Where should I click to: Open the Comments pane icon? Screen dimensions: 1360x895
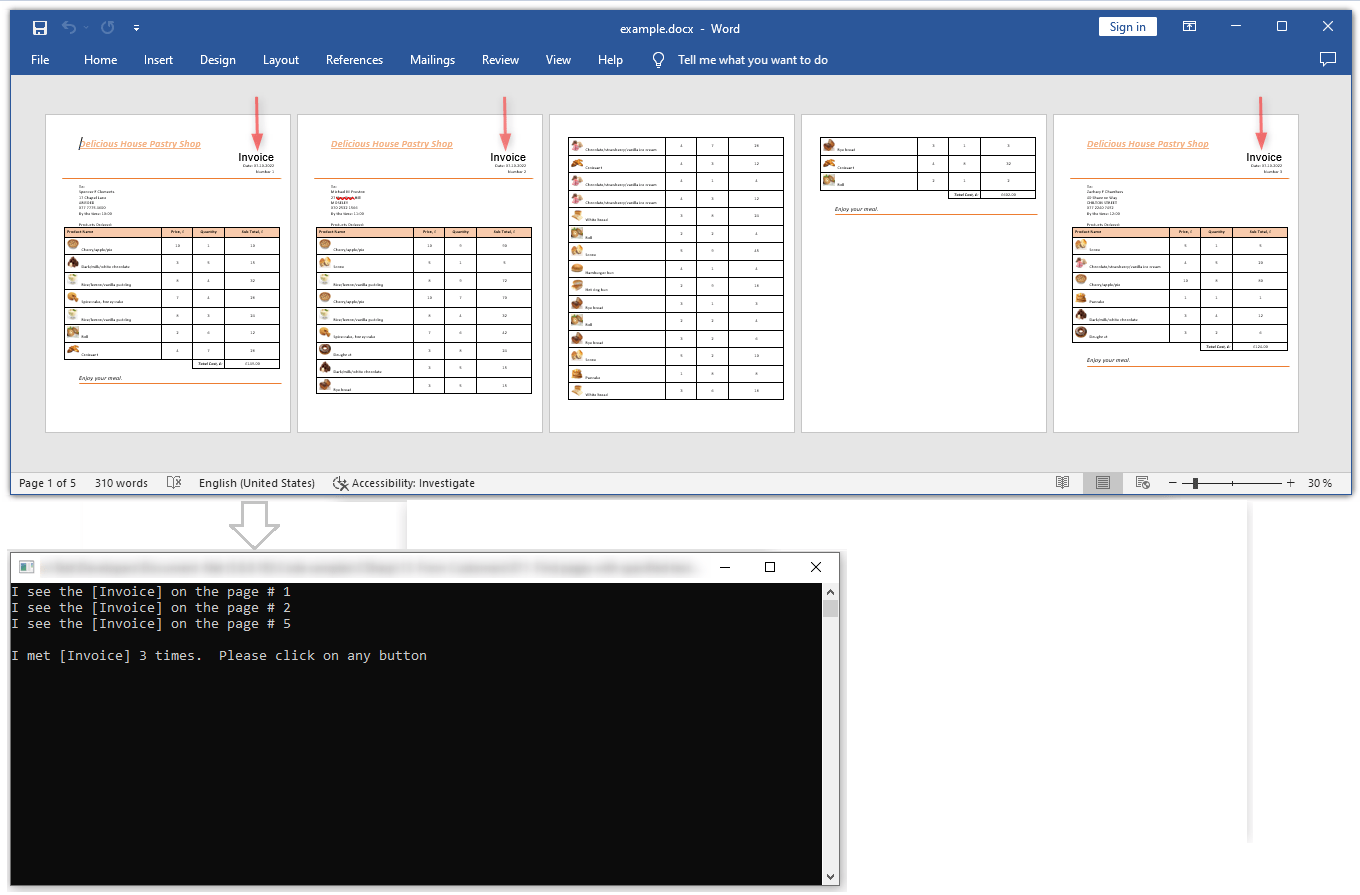pyautogui.click(x=1328, y=59)
